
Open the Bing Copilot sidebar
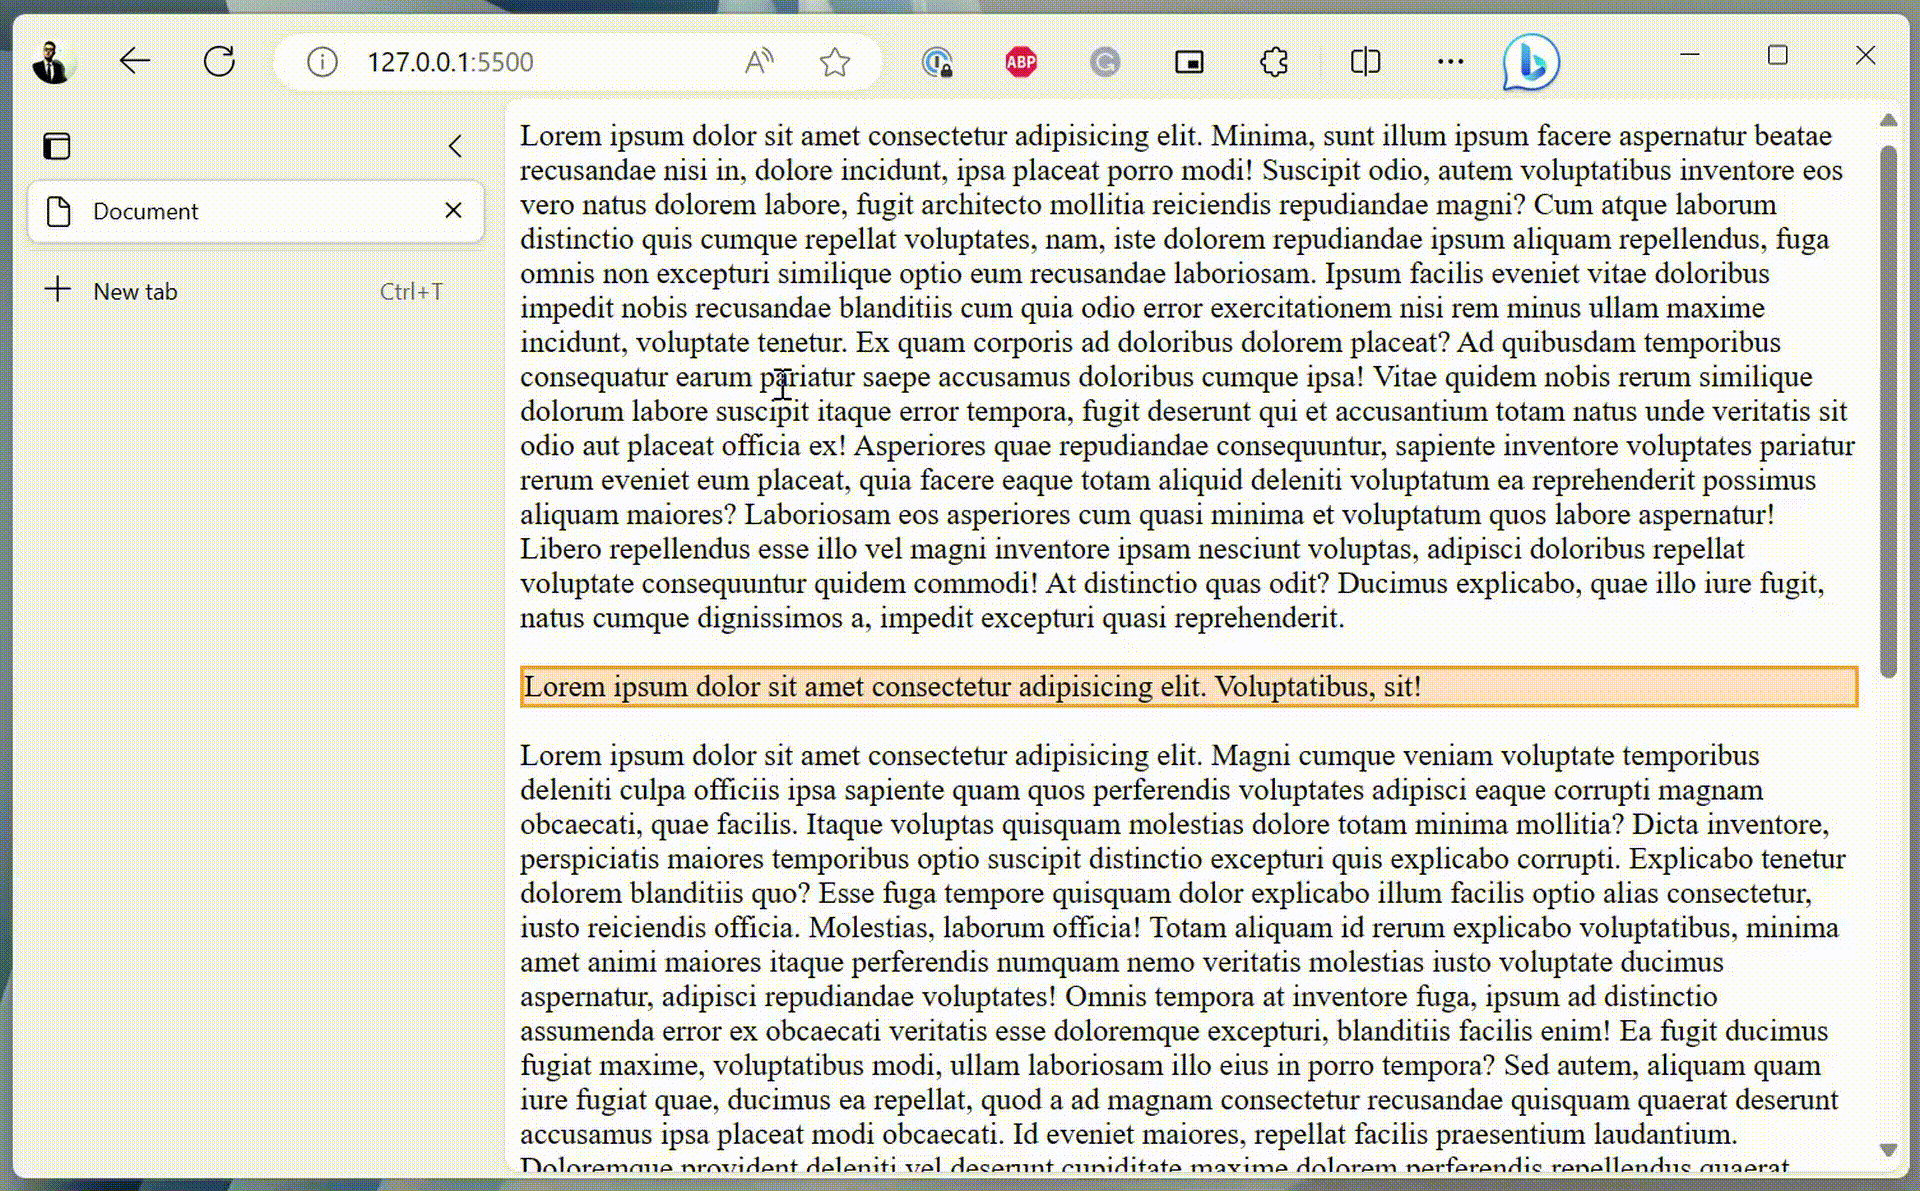tap(1531, 62)
